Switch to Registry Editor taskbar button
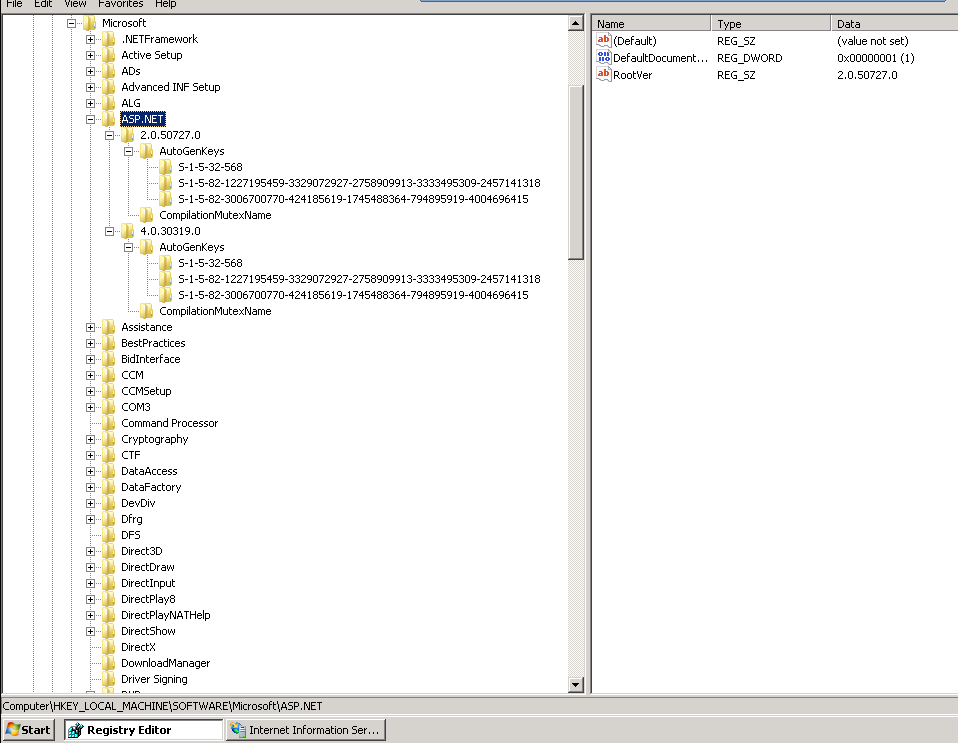This screenshot has height=743, width=958. (144, 730)
